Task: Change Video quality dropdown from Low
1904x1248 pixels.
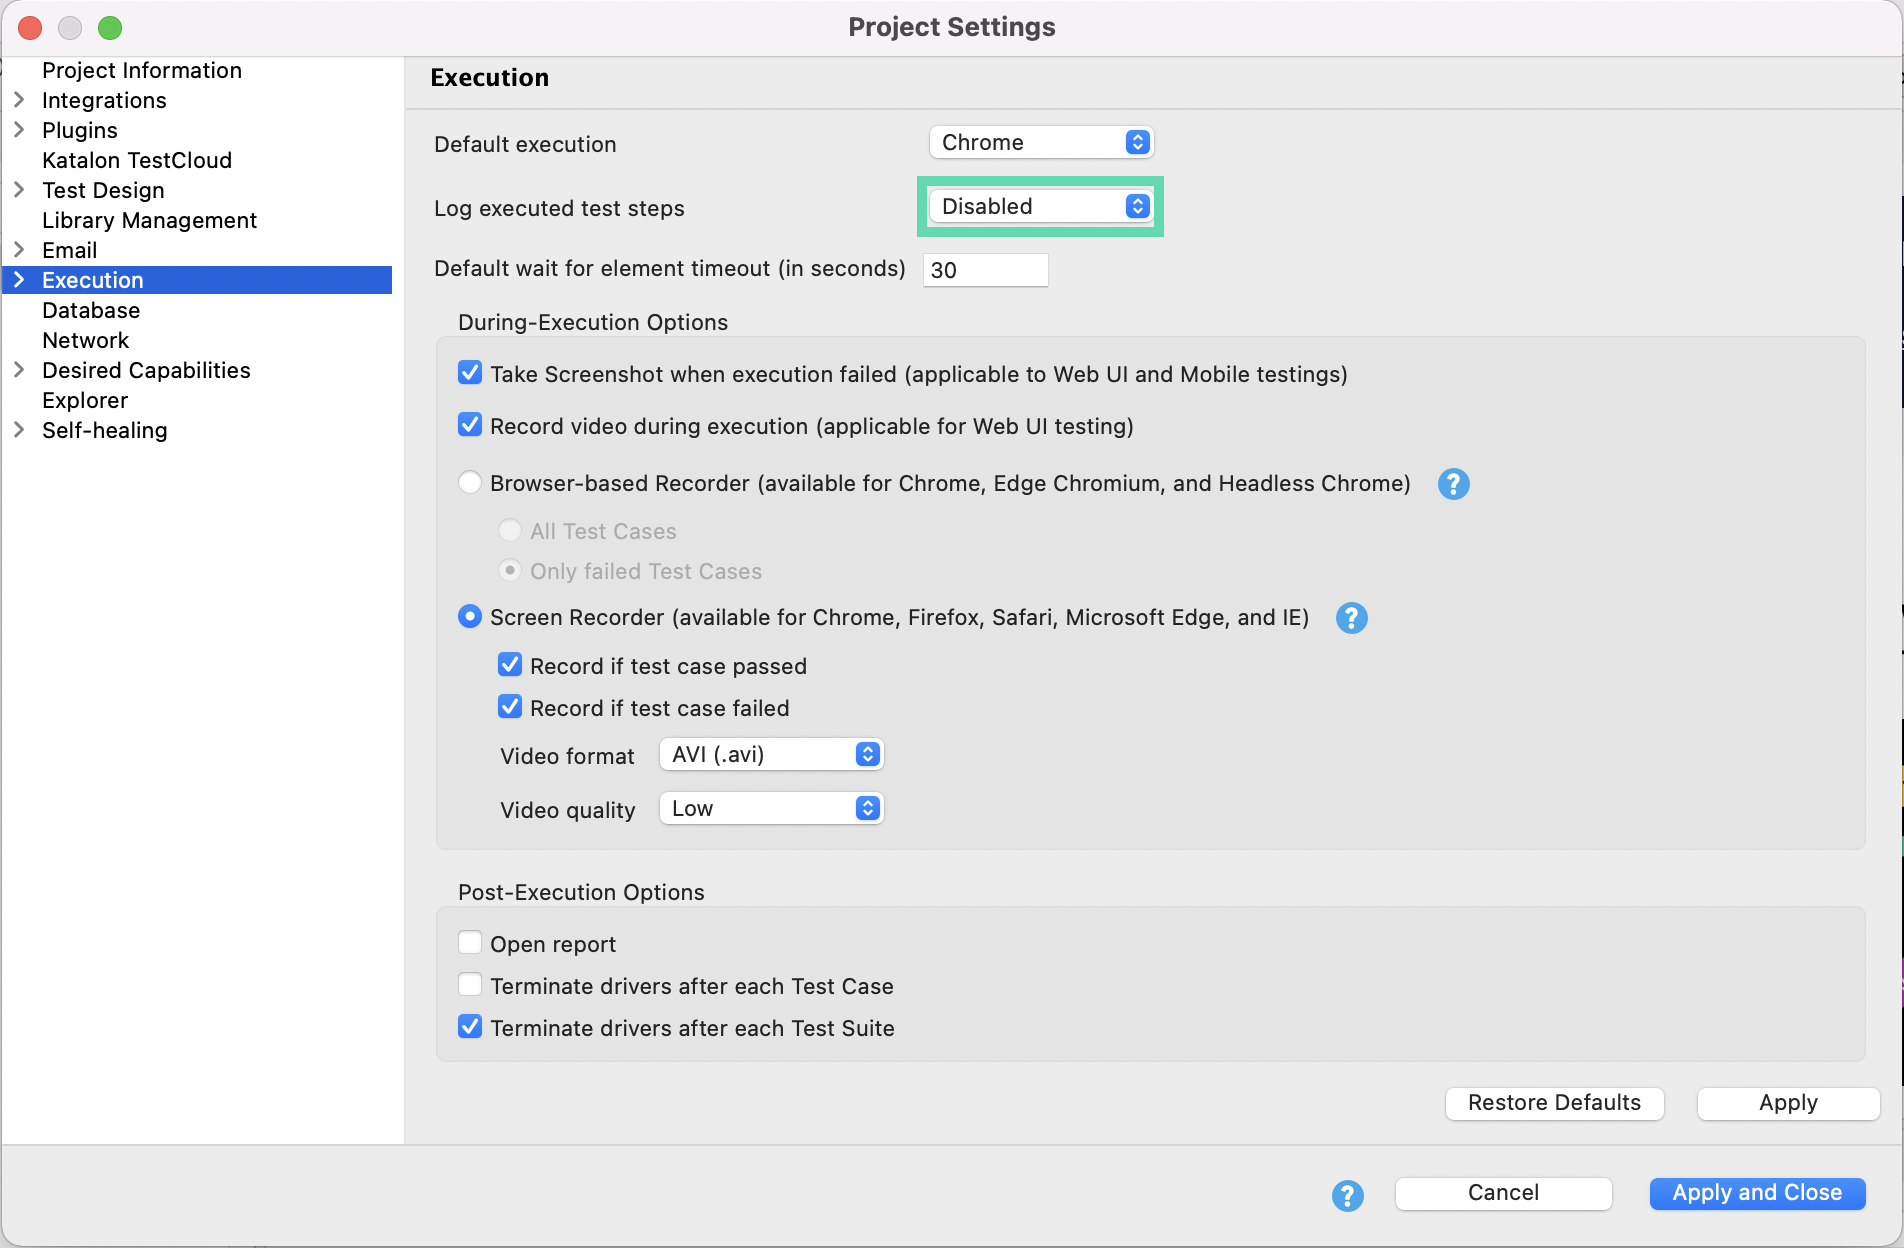Action: pyautogui.click(x=771, y=809)
